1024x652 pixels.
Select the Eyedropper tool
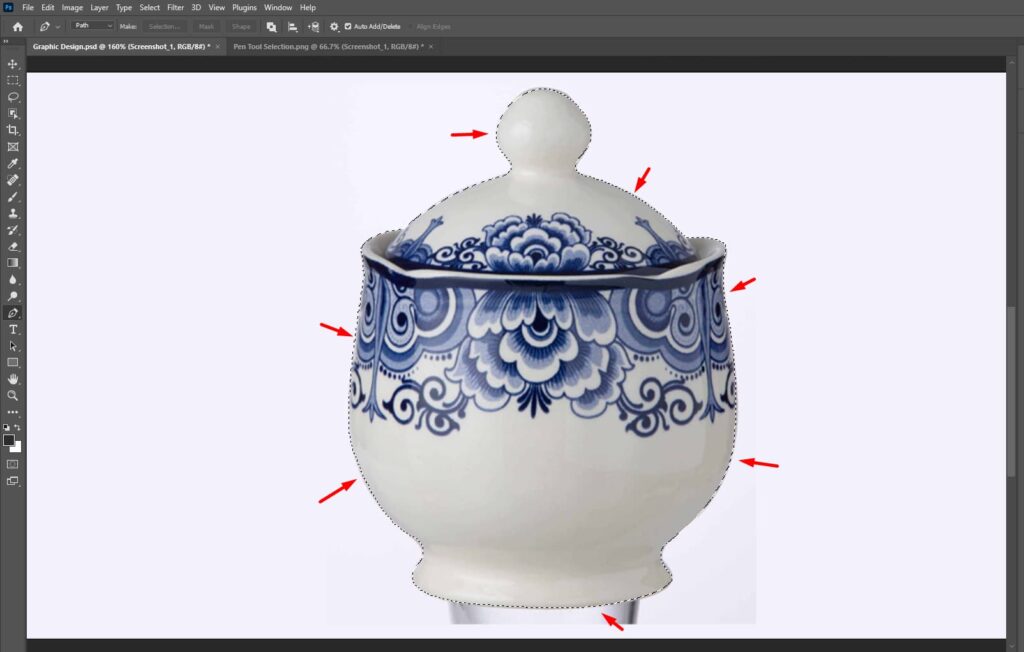[x=12, y=163]
